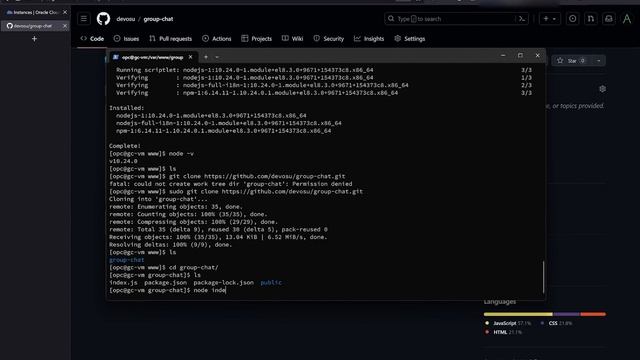Open the issues icon in GitHub header
The image size is (640, 360).
(573, 19)
